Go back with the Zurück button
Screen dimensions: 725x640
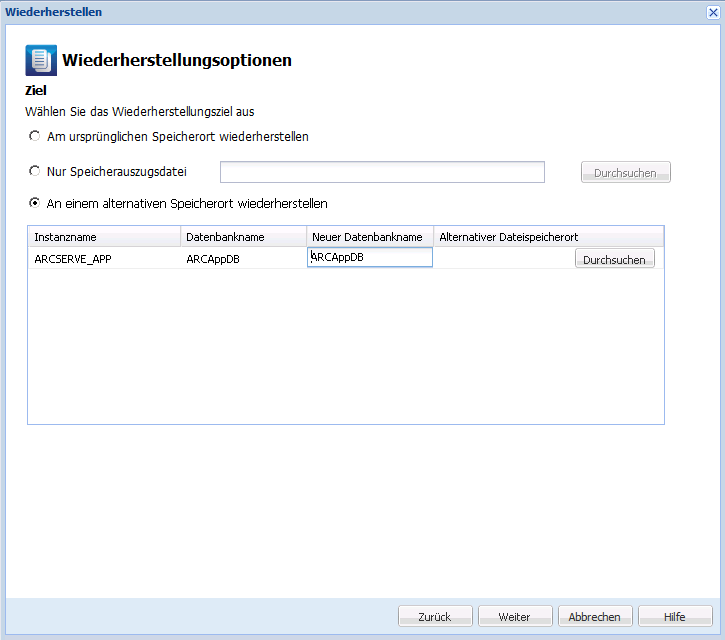coord(435,617)
